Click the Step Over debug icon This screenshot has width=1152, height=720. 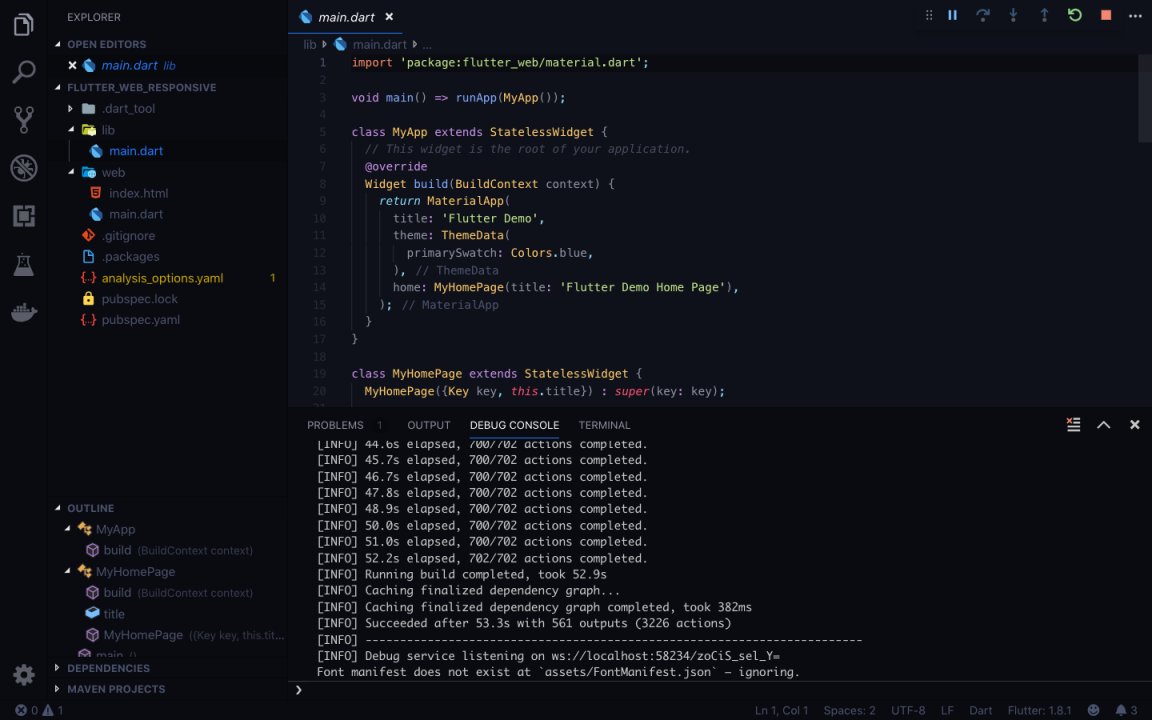(982, 15)
